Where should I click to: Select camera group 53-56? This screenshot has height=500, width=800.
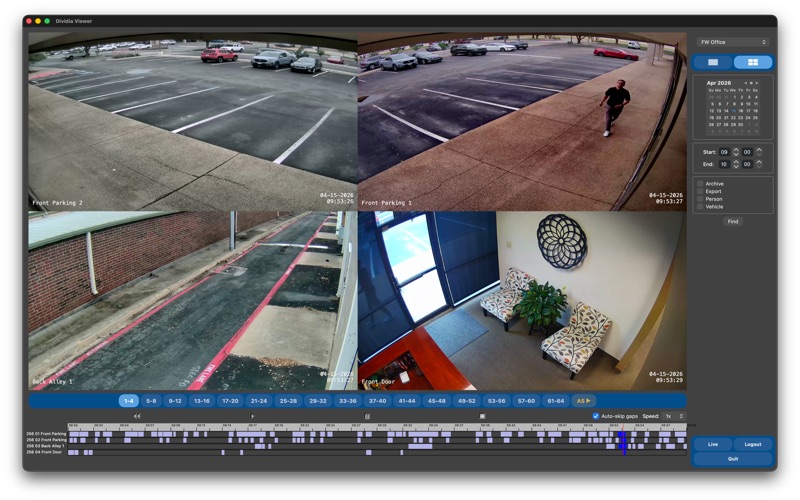click(496, 401)
